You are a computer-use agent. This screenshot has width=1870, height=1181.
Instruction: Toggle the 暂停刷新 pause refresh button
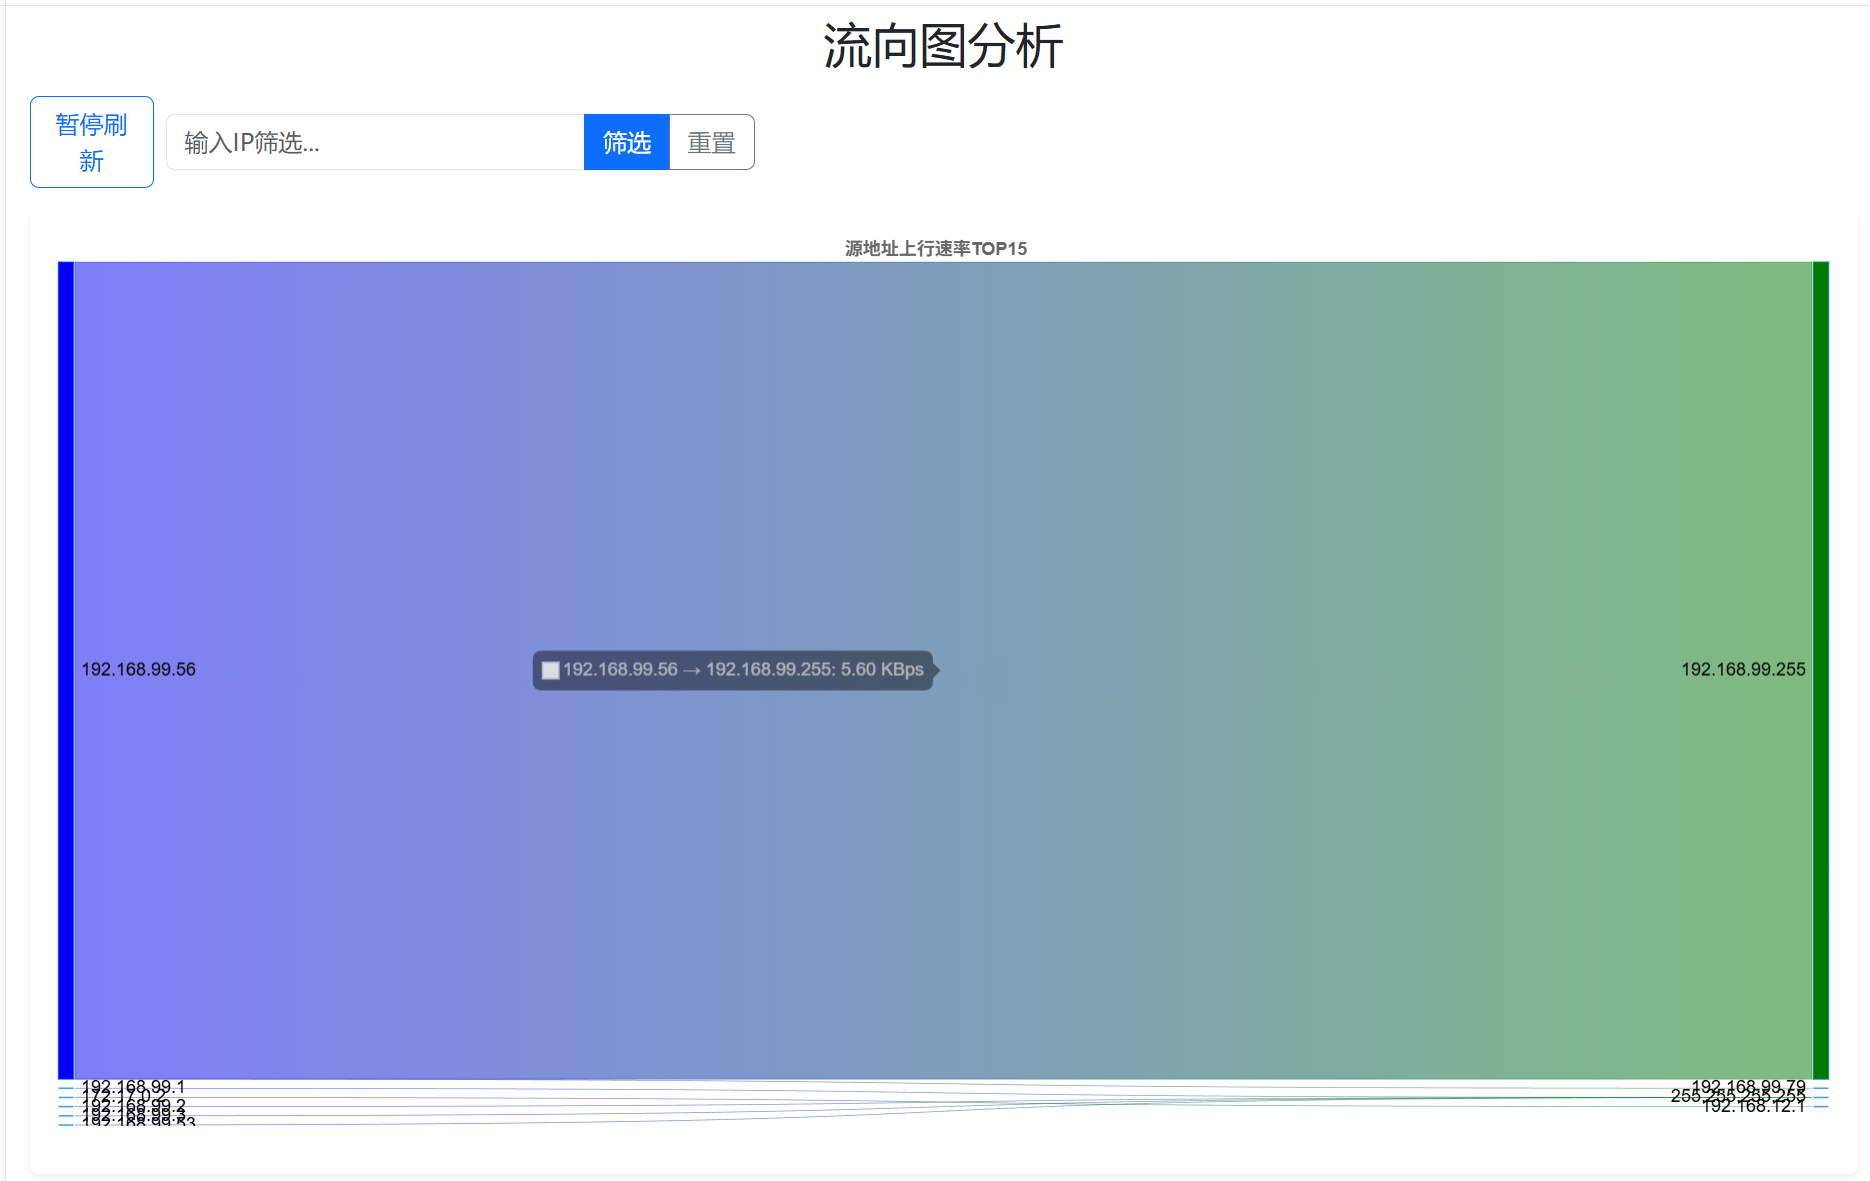click(92, 142)
